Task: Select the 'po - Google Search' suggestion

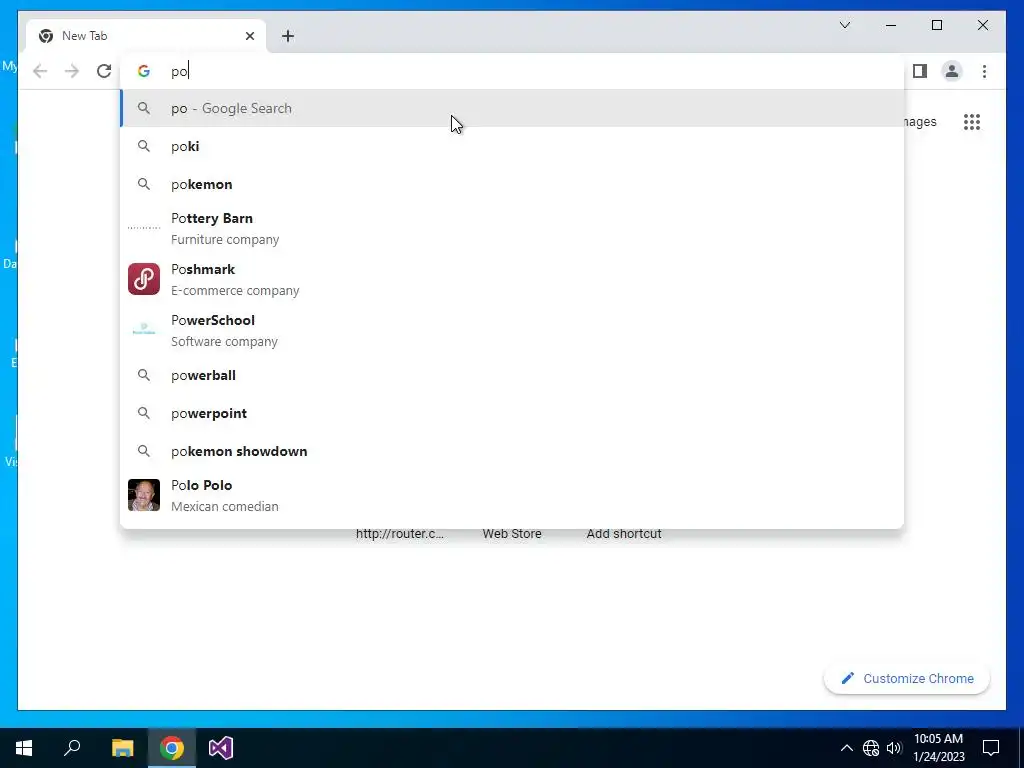Action: click(x=512, y=108)
